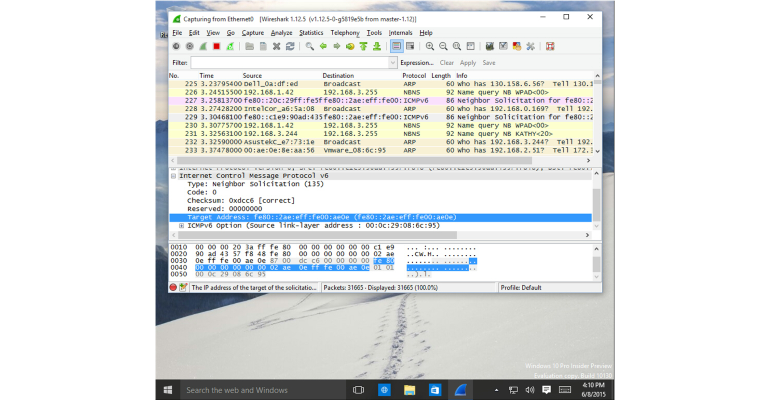This screenshot has height=400, width=770.
Task: Open the coloring rules icon
Action: [x=517, y=46]
